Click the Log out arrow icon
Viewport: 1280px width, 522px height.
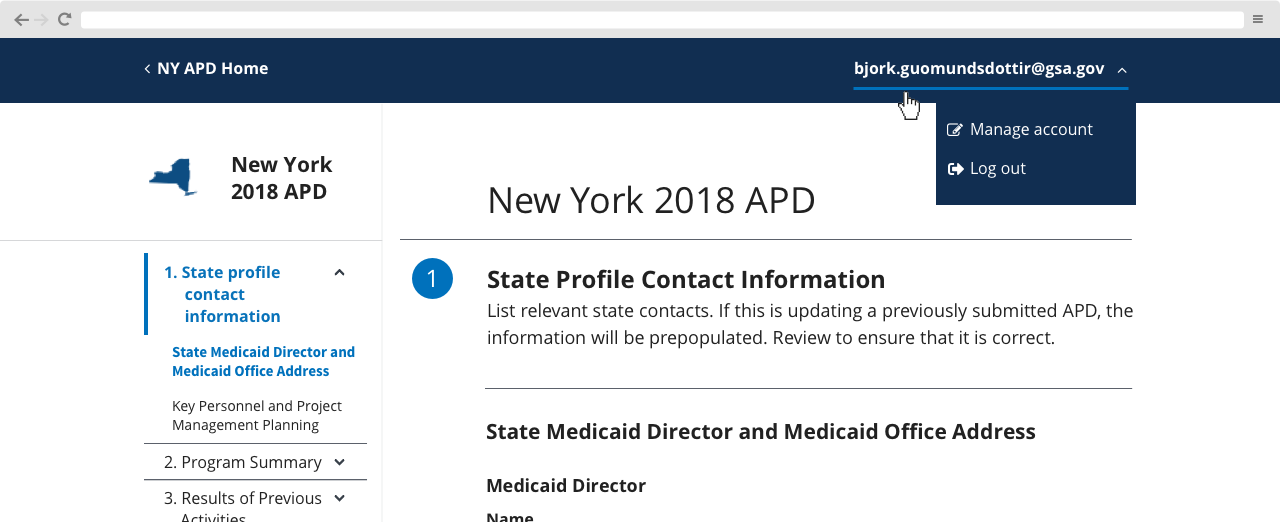(954, 169)
